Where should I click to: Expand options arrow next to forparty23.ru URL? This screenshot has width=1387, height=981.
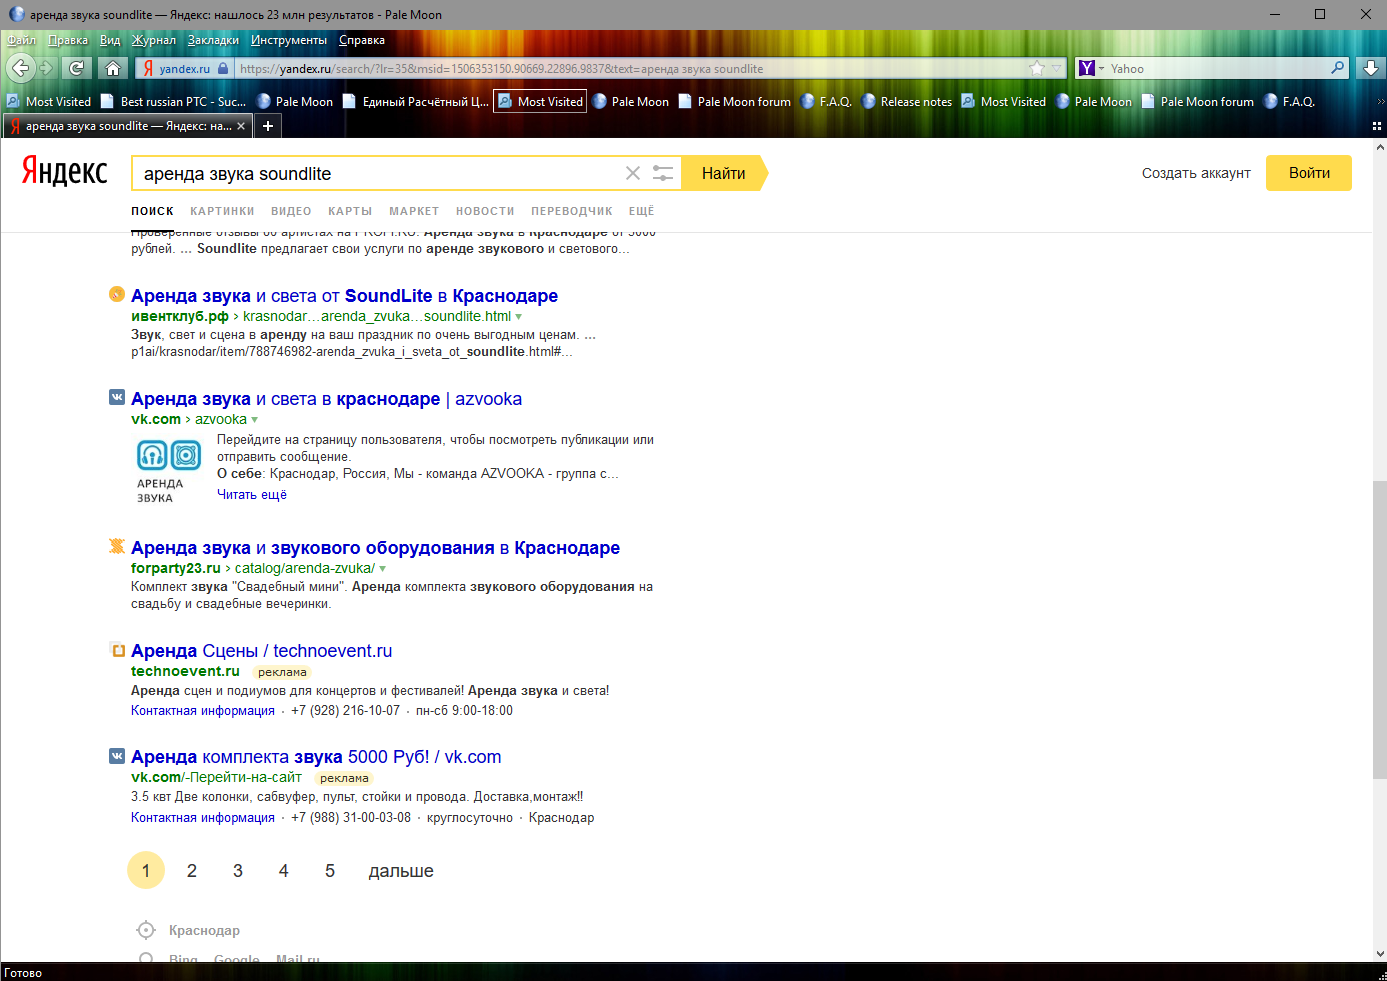pos(382,569)
